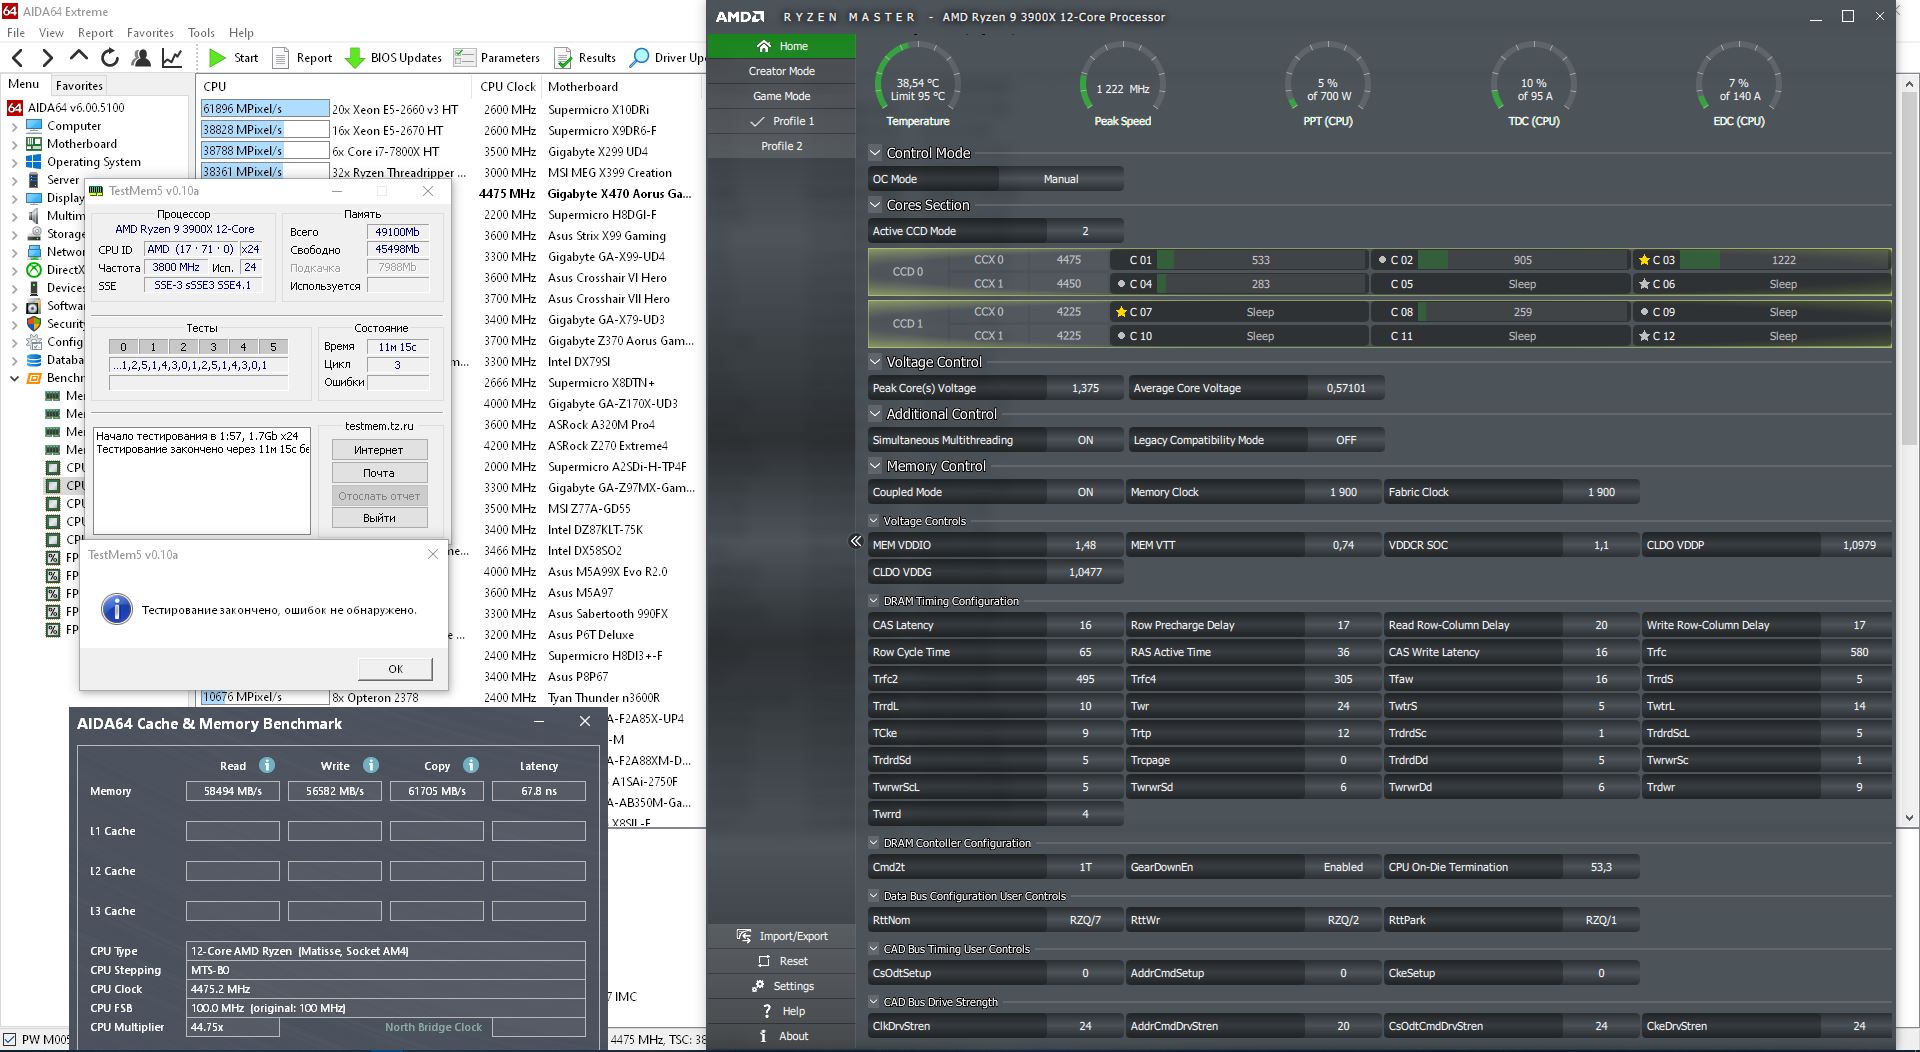
Task: Open BIOS Updates in AIDA64 toolbar
Action: [393, 58]
